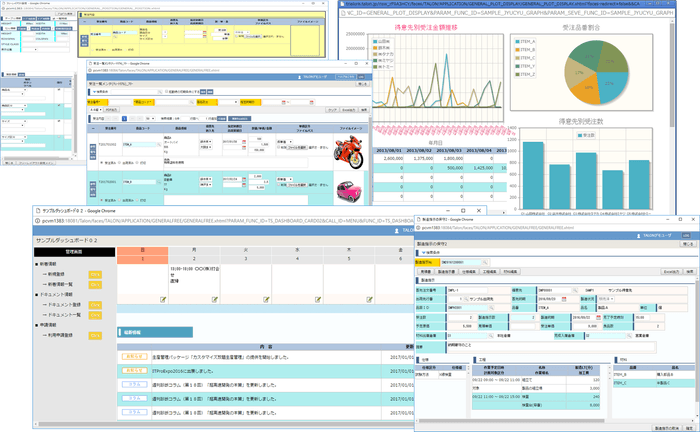This screenshot has width=700, height=432.
Task: Click the edit icon in Monday's calendar cell
Action: 216,298
